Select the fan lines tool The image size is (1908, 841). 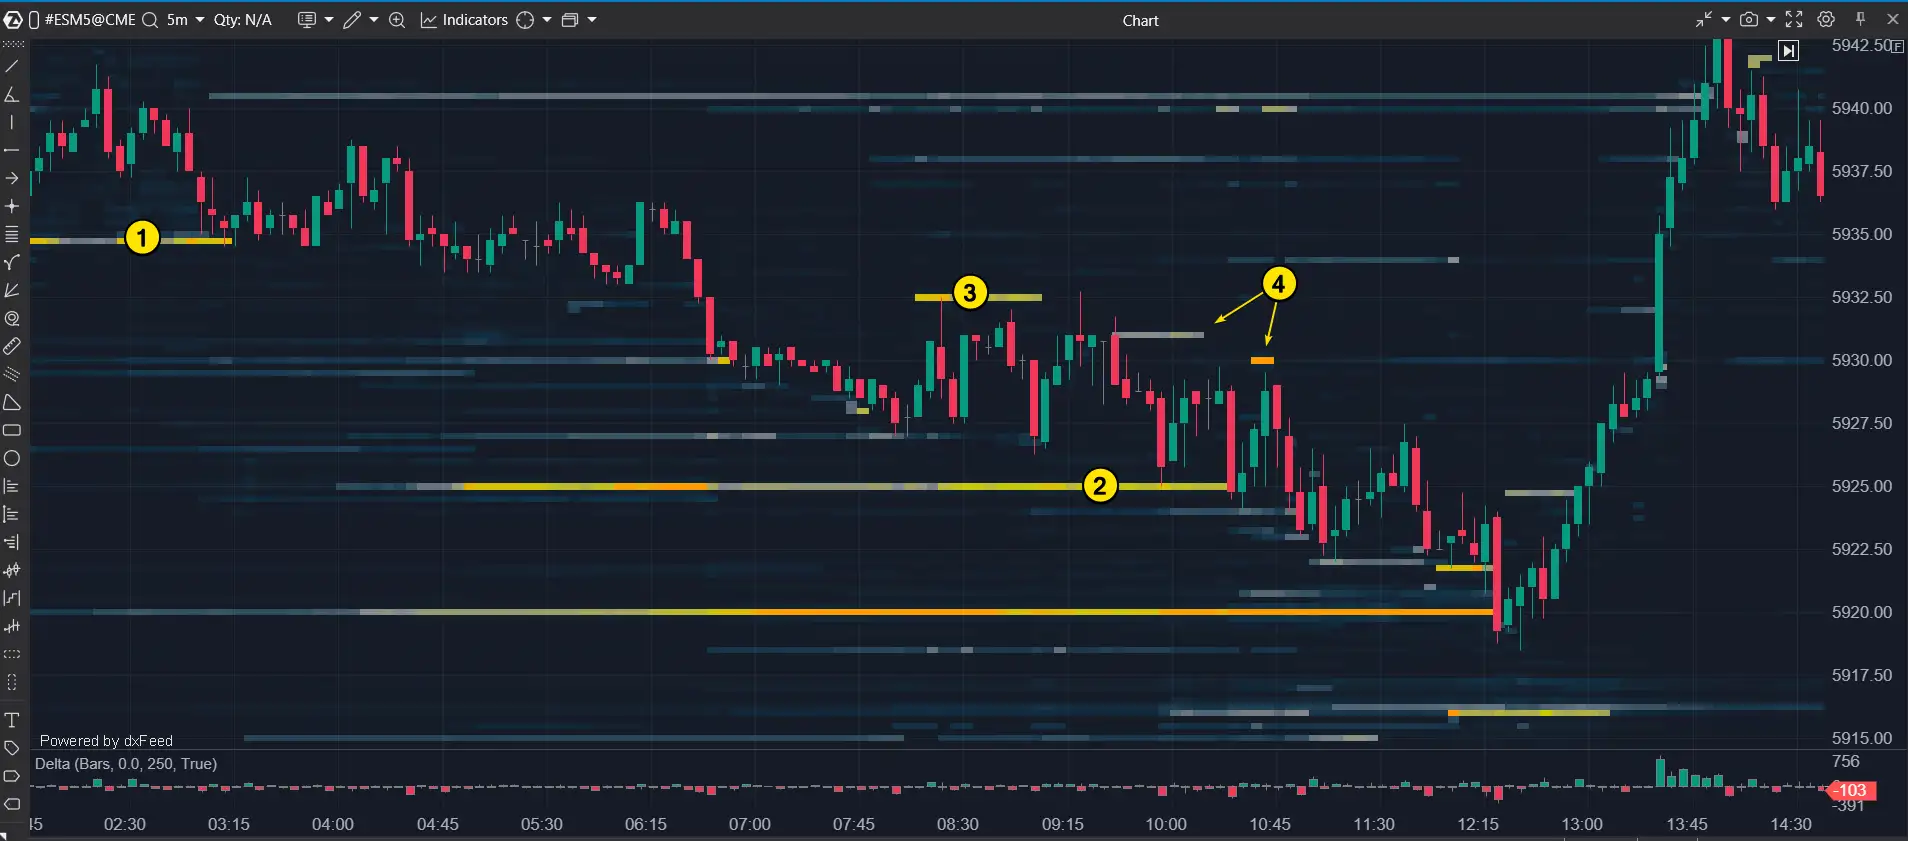pos(12,290)
